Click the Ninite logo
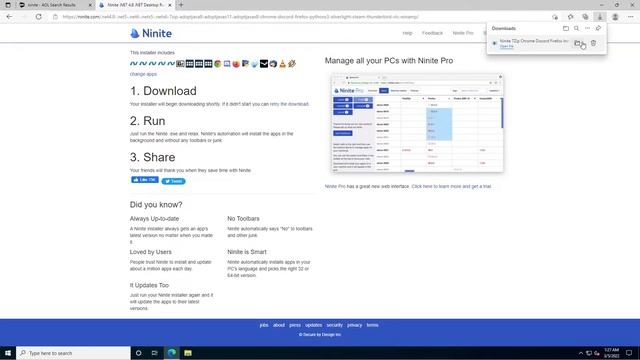The image size is (640, 360). click(151, 33)
